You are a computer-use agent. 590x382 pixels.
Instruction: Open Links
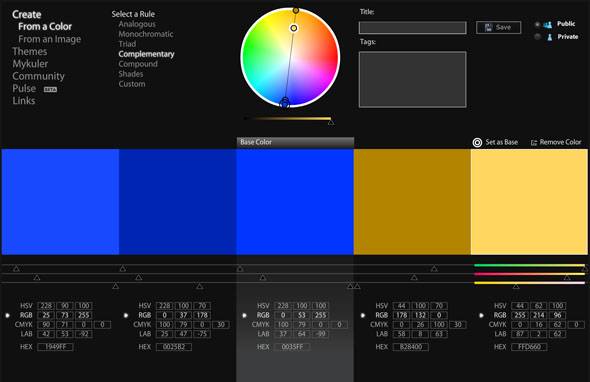pyautogui.click(x=24, y=101)
